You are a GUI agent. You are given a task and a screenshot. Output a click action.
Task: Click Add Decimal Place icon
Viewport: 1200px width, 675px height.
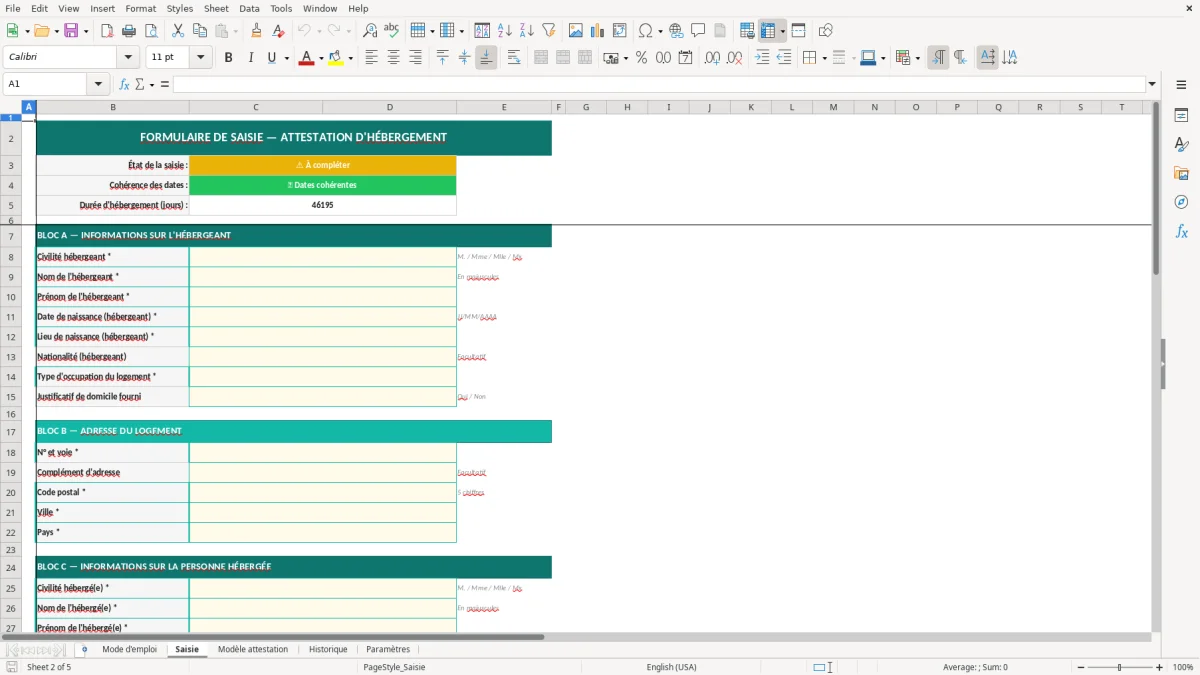click(712, 58)
